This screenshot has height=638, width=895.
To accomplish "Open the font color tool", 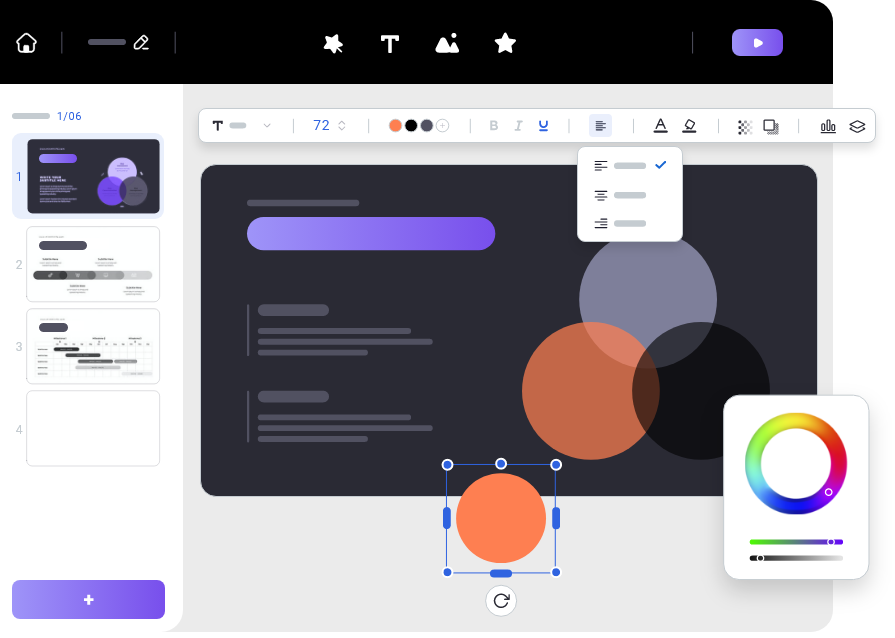I will pyautogui.click(x=660, y=125).
